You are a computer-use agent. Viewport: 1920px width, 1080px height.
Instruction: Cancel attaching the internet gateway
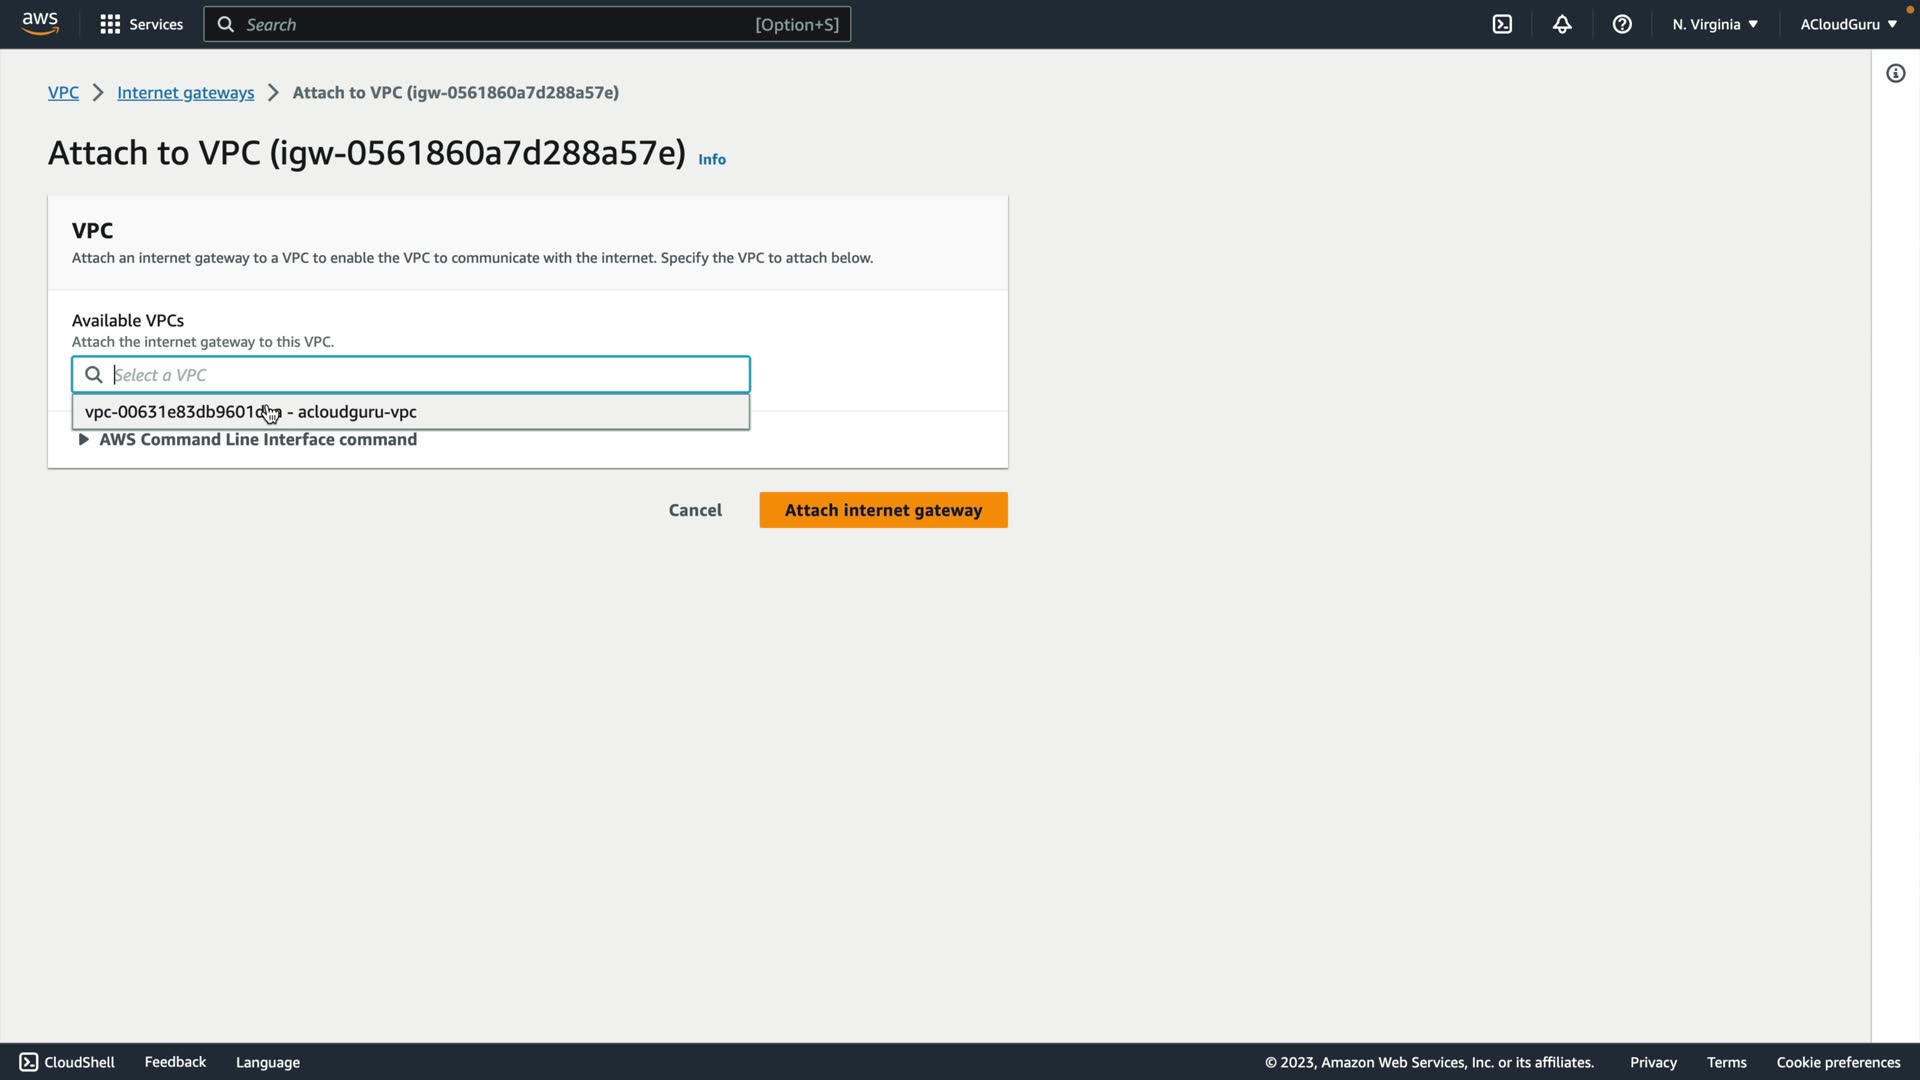pos(695,510)
